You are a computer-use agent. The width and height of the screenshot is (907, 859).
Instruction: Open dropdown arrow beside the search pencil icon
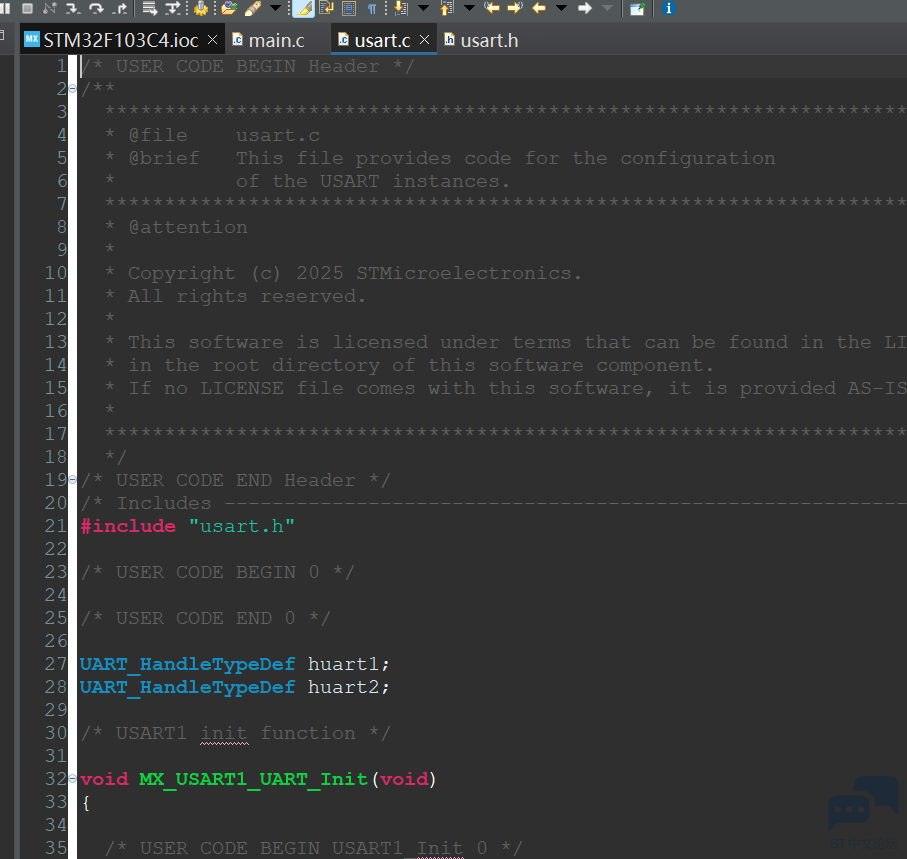(x=275, y=8)
